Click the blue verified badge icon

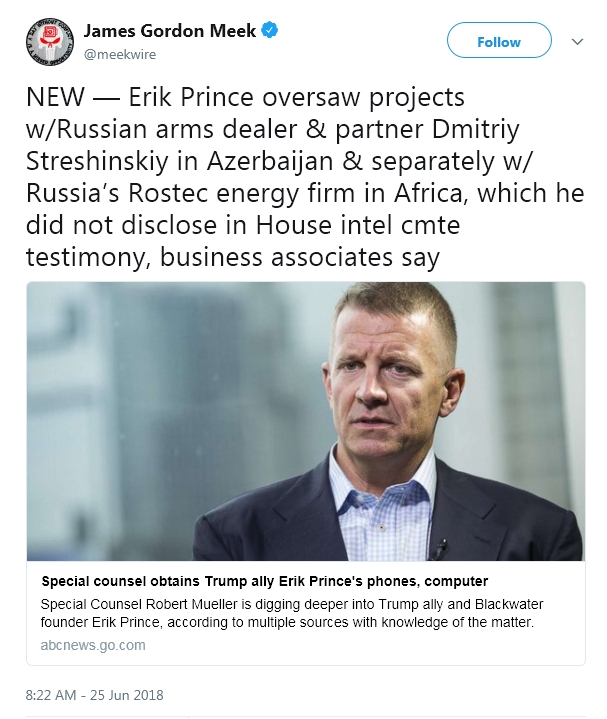[x=270, y=30]
